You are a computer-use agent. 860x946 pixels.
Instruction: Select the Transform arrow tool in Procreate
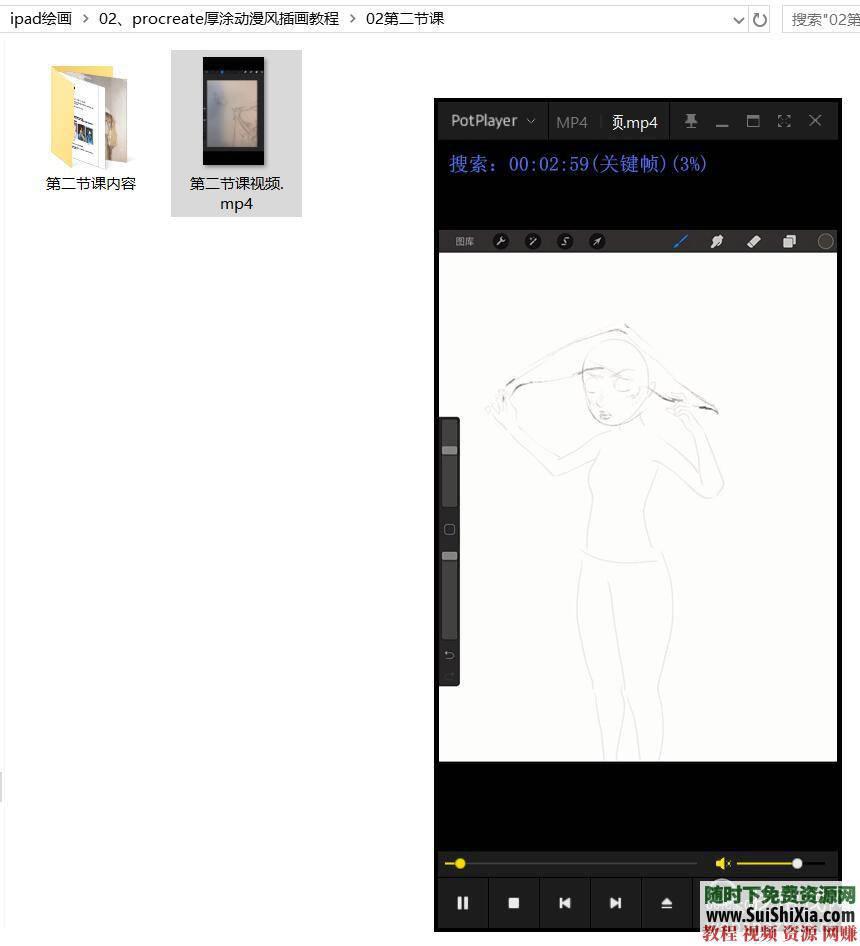599,241
